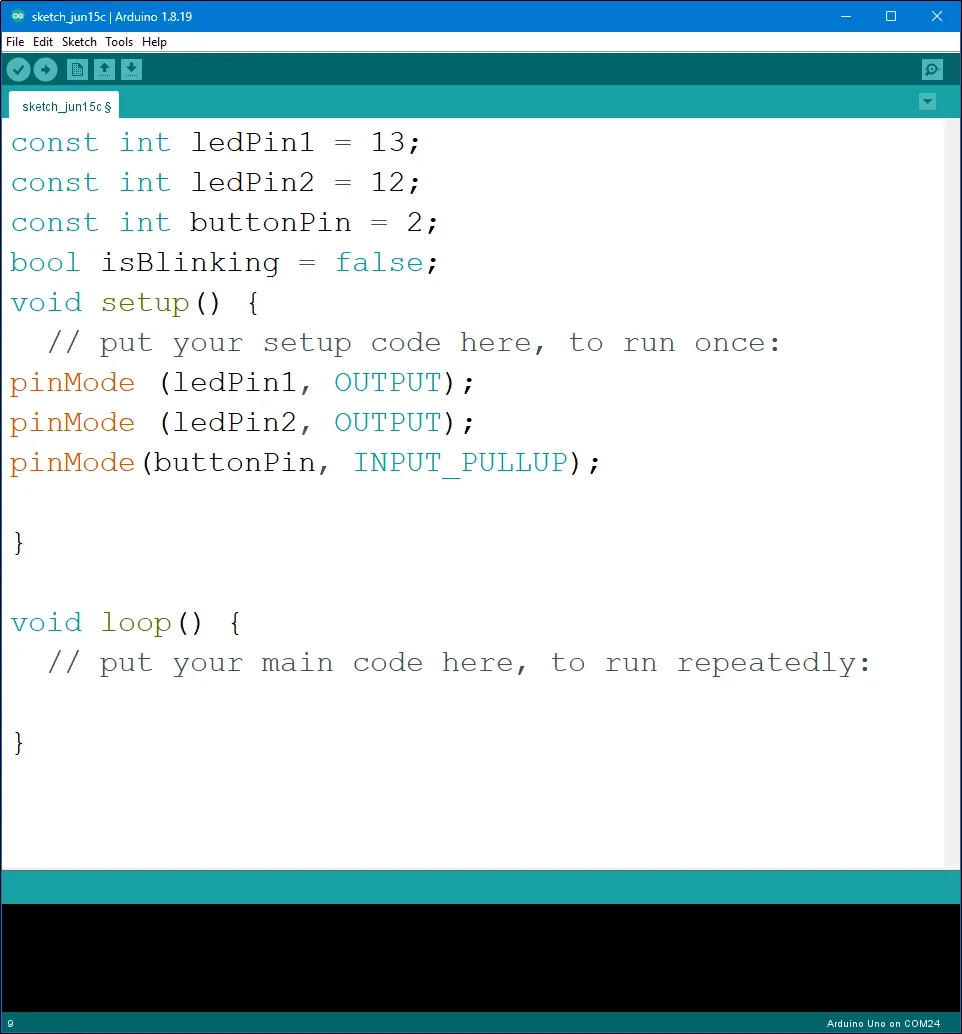Click the 'void loop() {' line
962x1034 pixels.
(x=126, y=623)
